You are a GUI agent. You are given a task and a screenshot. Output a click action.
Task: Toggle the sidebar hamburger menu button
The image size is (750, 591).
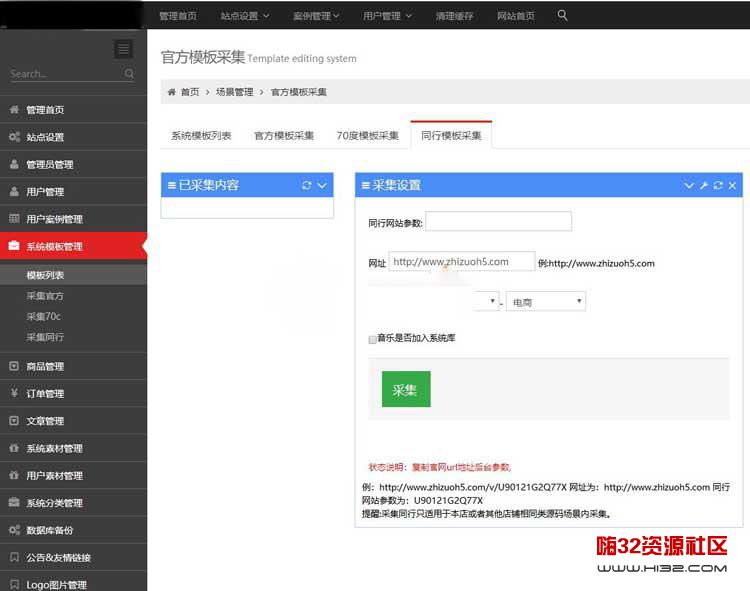coord(123,49)
